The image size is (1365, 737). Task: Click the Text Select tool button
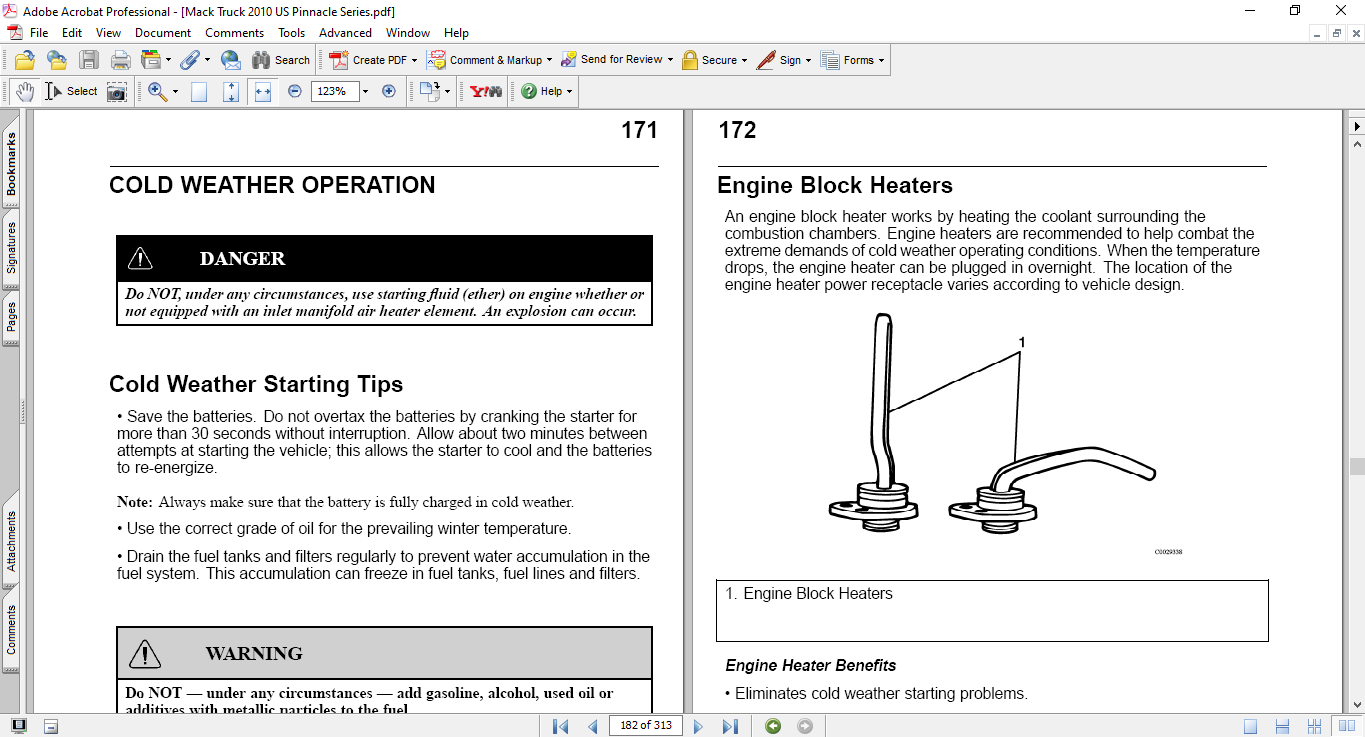pos(73,91)
